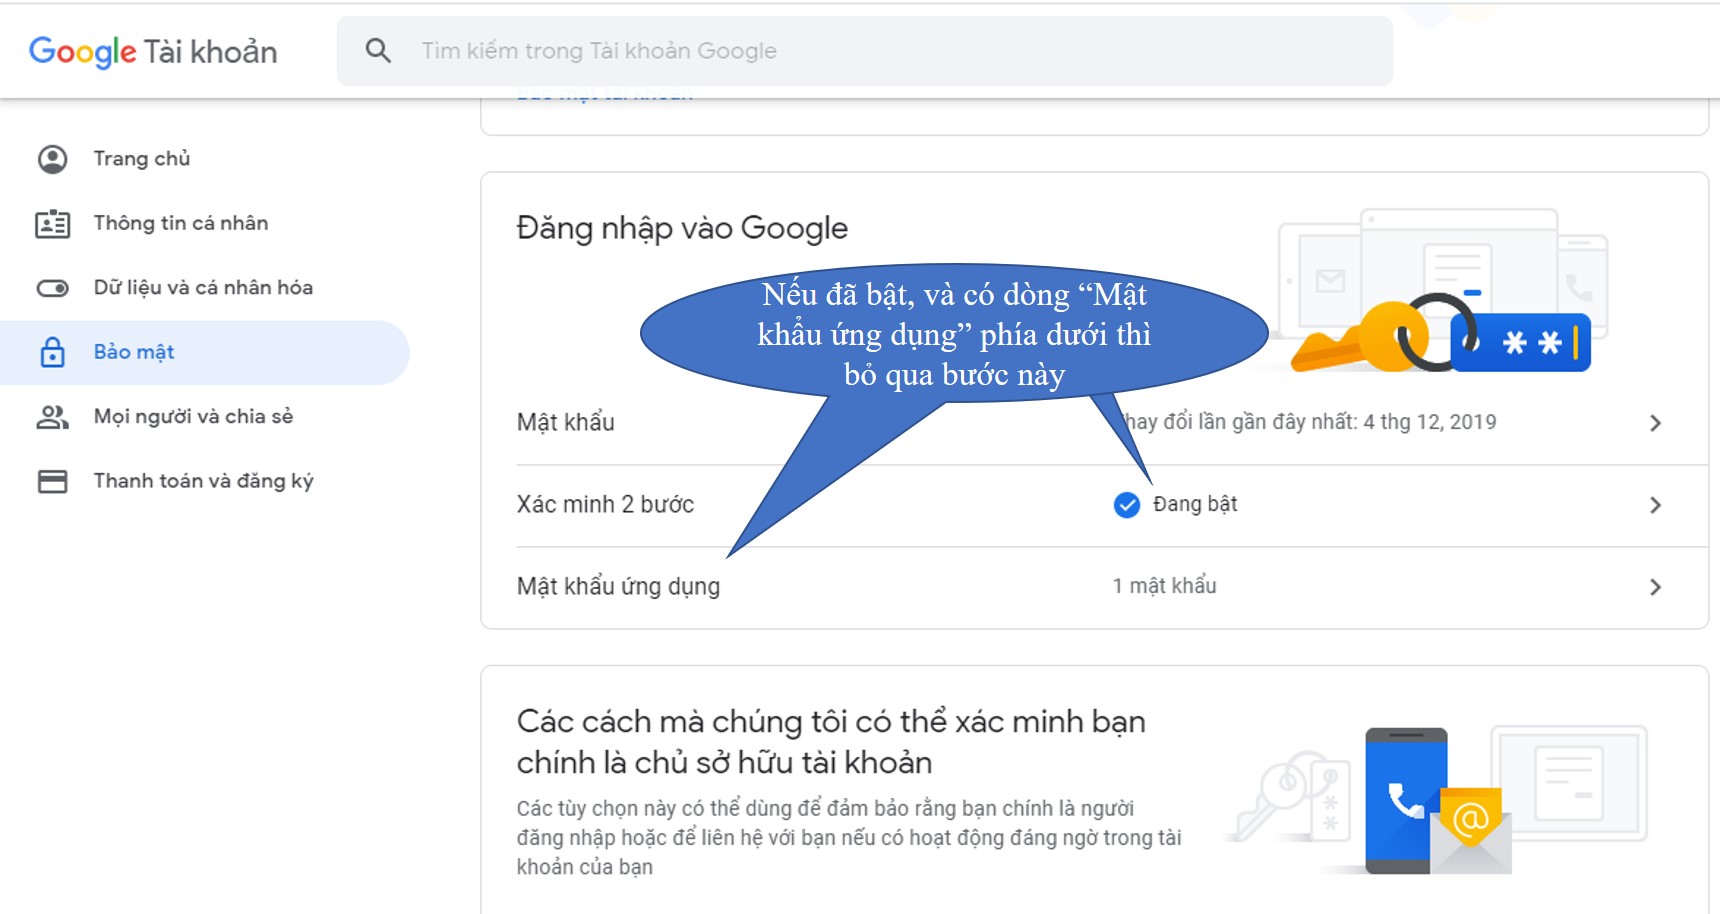Open the Trang chủ menu item
This screenshot has height=914, width=1720.
pos(142,159)
